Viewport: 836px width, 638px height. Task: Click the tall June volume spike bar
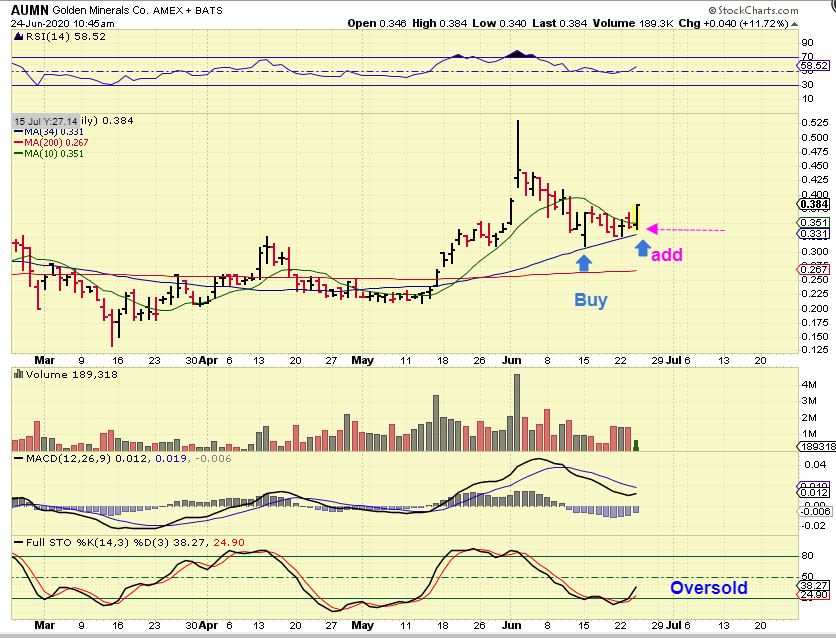(516, 413)
